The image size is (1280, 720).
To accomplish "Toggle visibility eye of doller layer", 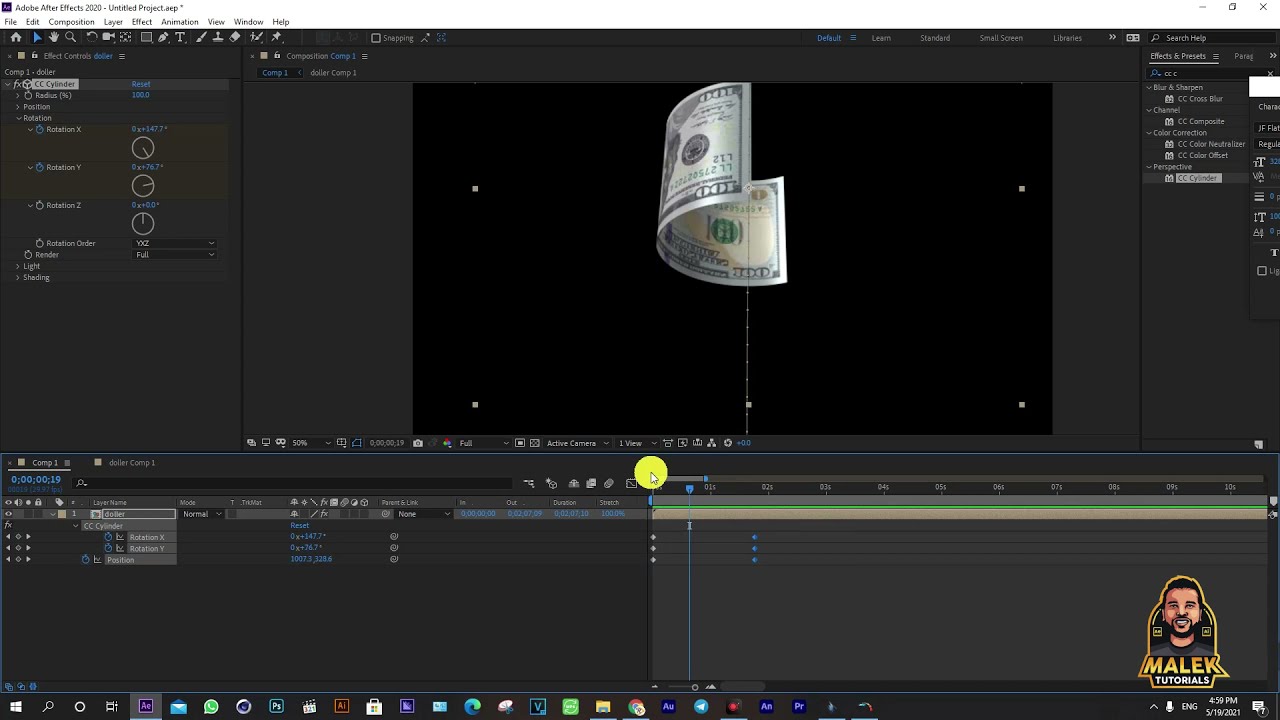I will click(x=8, y=514).
